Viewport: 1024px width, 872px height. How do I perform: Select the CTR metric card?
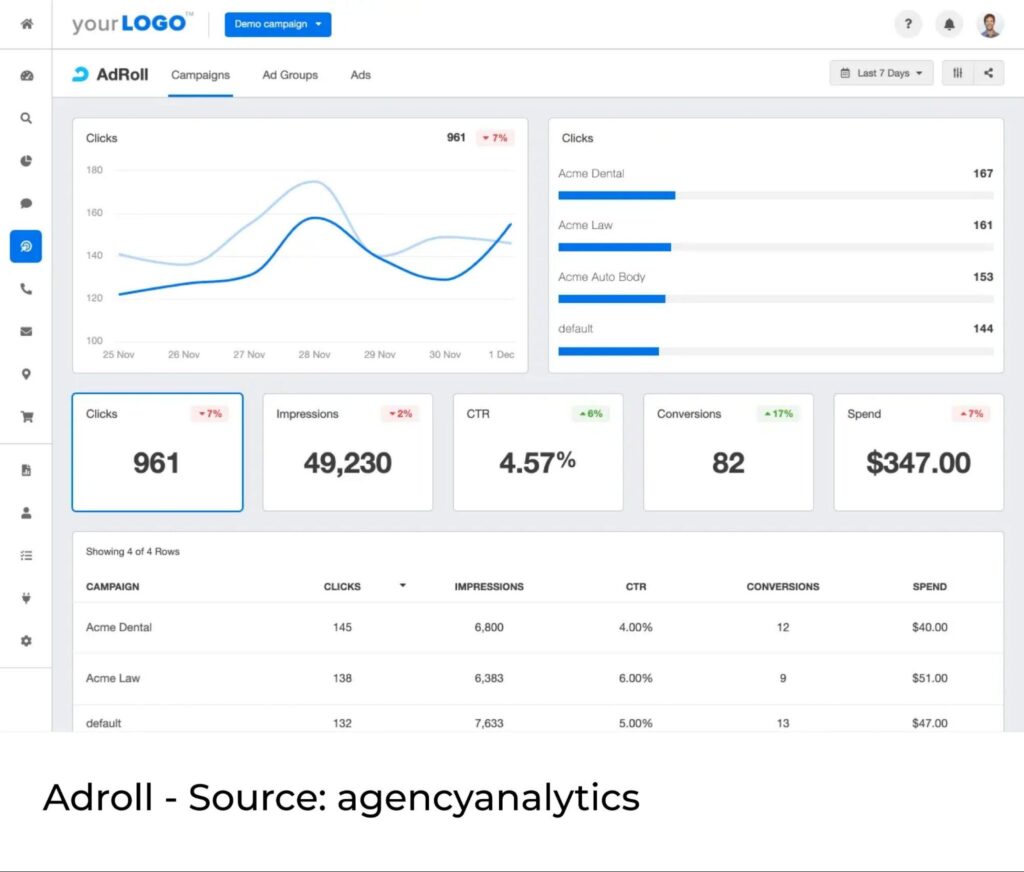(x=538, y=452)
